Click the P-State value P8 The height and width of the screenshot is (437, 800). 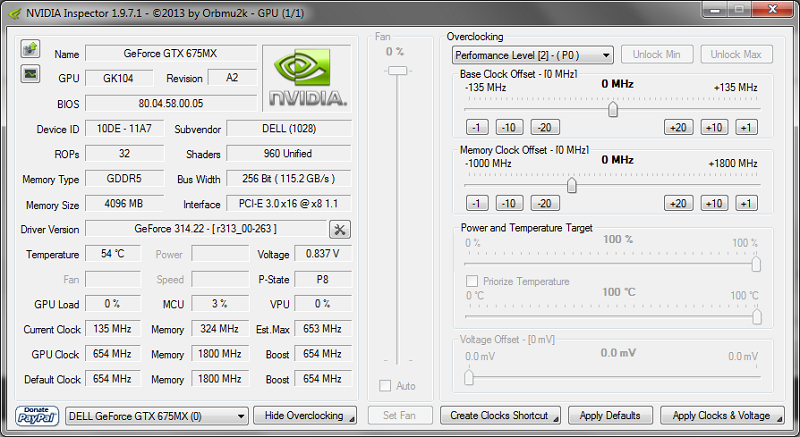click(x=323, y=279)
